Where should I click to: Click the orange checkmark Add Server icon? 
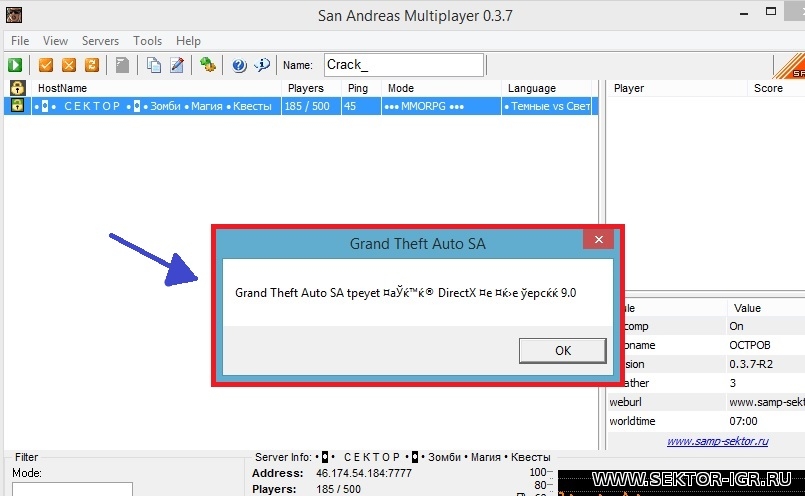(x=46, y=65)
